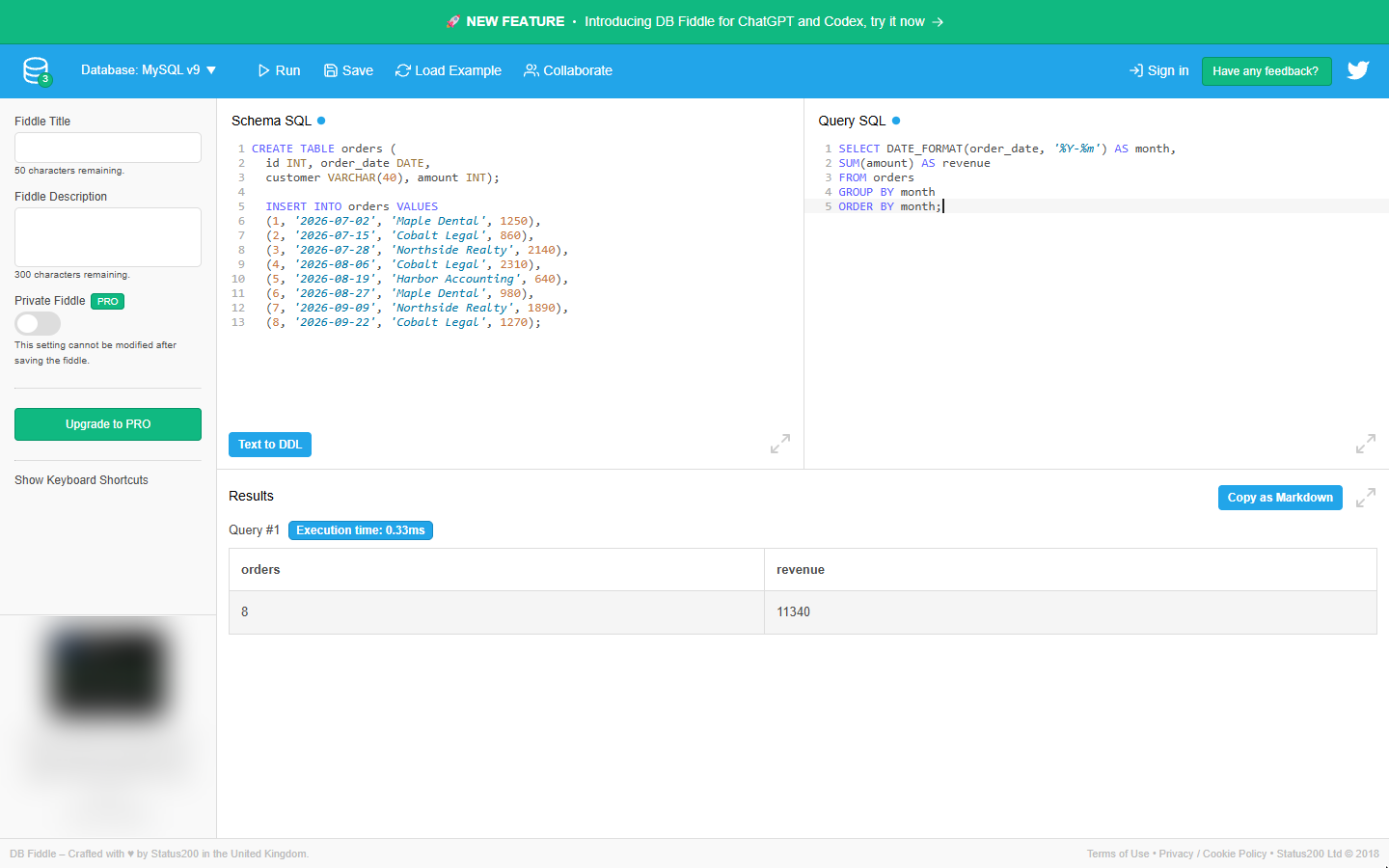Click the 'INSERT INTO orders VALUES' line
The height and width of the screenshot is (868, 1389).
352,207
